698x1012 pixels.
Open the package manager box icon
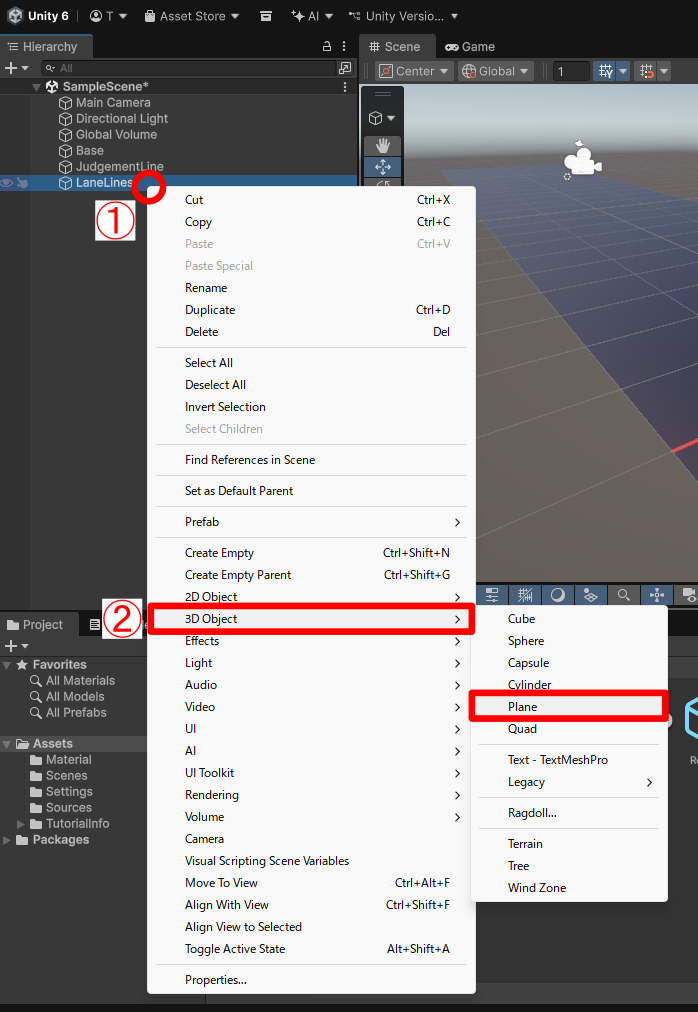tap(265, 16)
